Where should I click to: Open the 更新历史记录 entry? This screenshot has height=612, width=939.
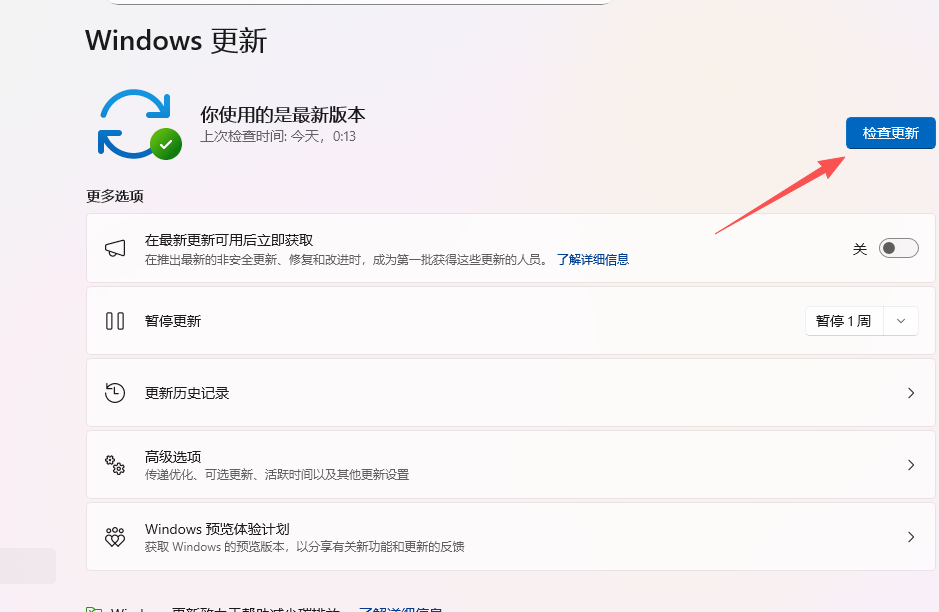[x=187, y=393]
